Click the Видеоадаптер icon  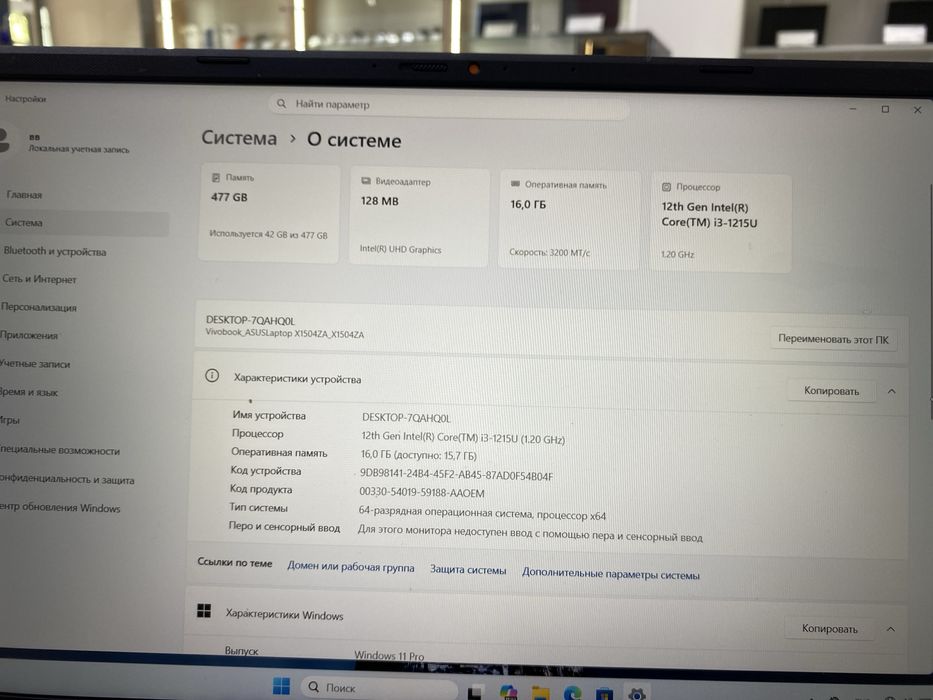click(x=366, y=181)
